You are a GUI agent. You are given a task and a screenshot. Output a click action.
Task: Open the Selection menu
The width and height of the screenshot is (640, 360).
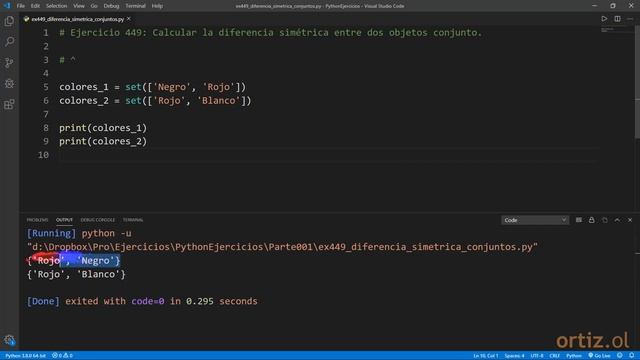click(x=56, y=6)
